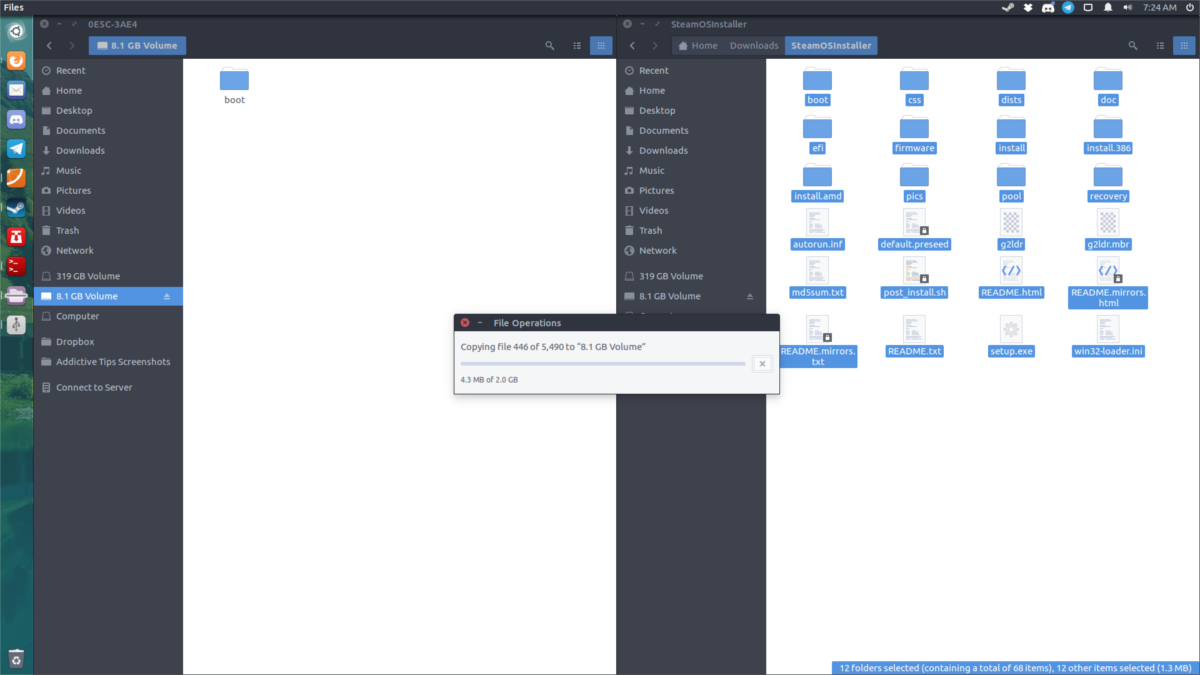The width and height of the screenshot is (1200, 675).
Task: Click the 8.1 GB Volume path bar button
Action: click(x=137, y=46)
